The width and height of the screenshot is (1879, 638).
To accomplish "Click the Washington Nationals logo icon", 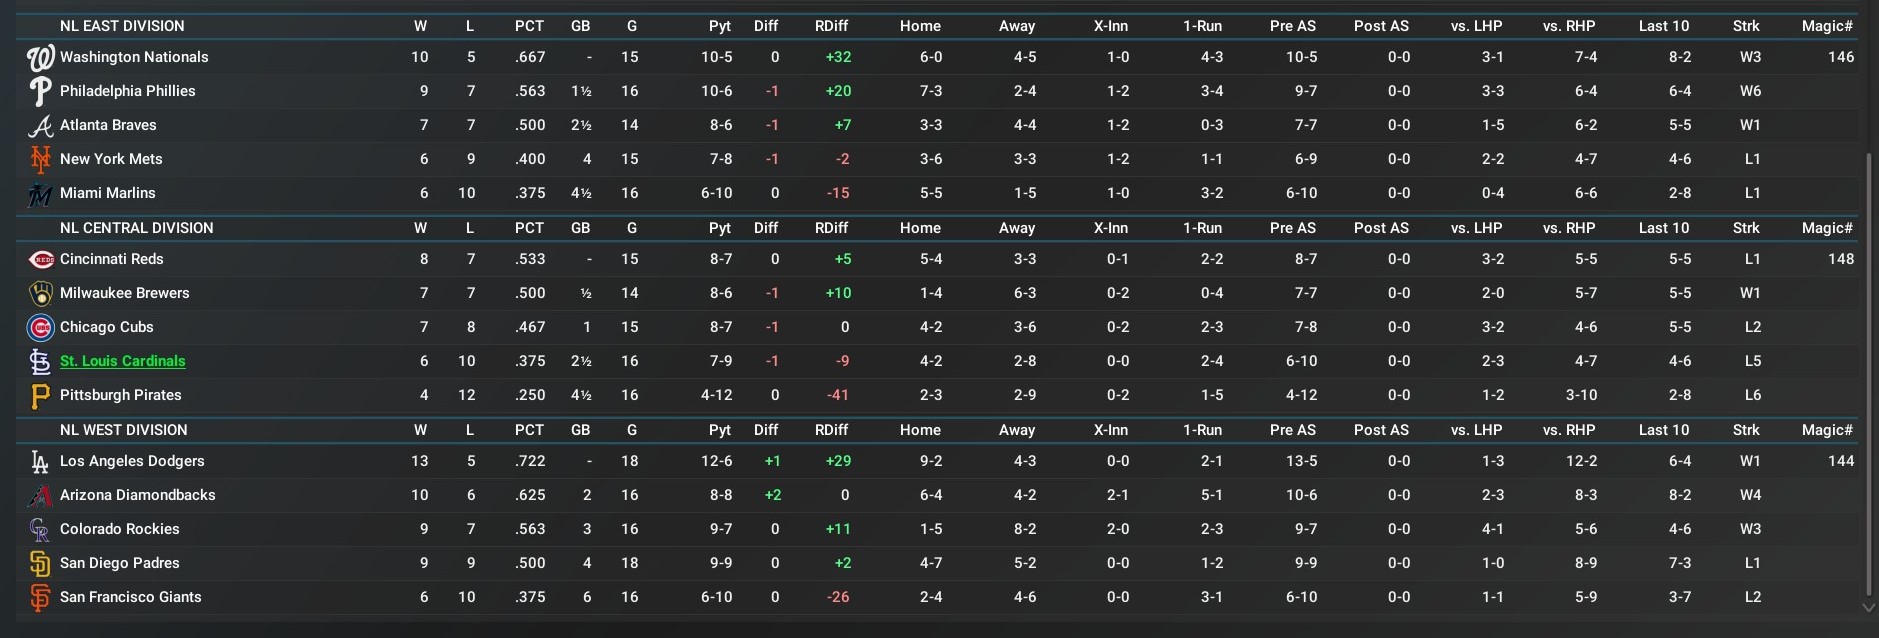I will (x=40, y=58).
